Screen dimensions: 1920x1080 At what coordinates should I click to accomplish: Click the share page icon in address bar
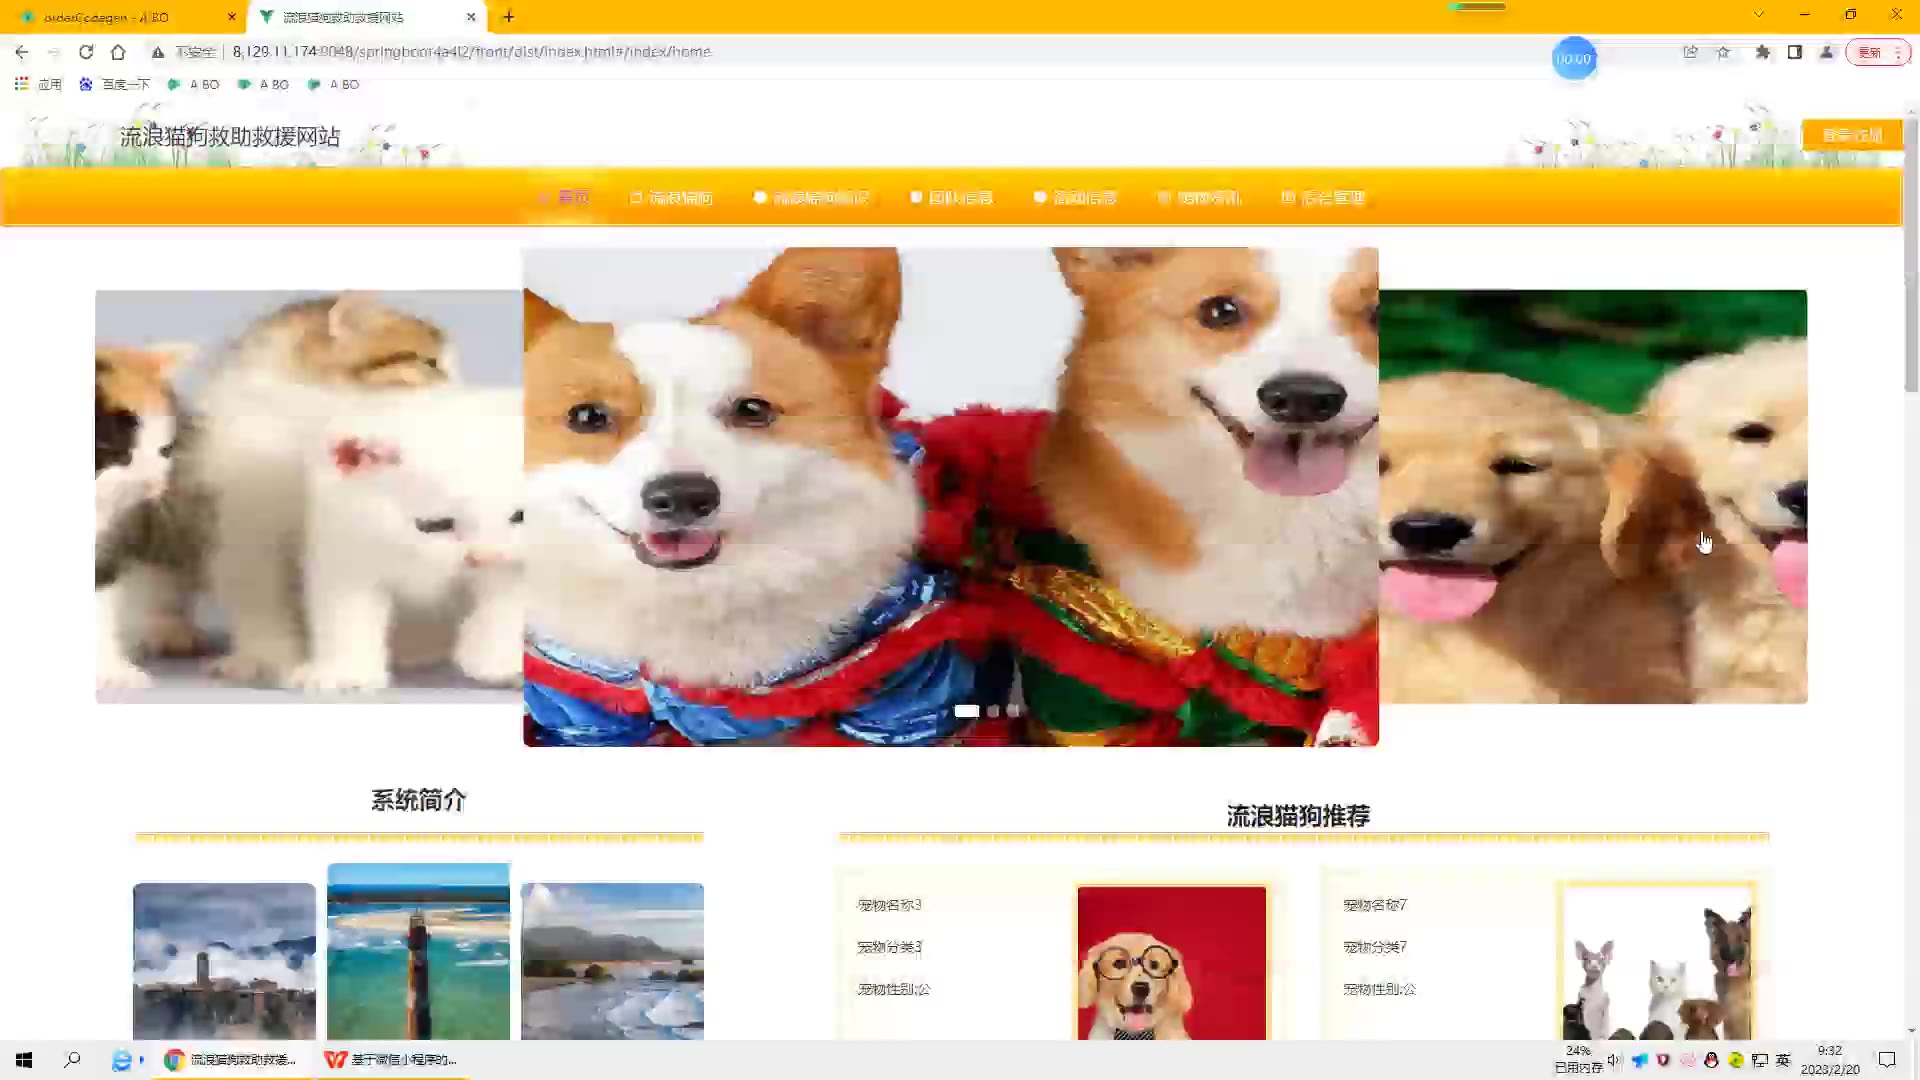coord(1690,52)
